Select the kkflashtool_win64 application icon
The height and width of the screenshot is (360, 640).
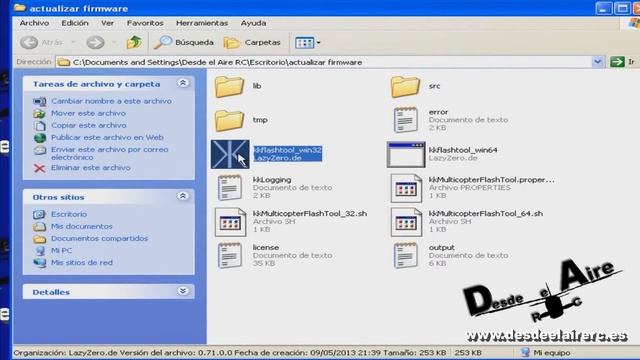pyautogui.click(x=406, y=154)
